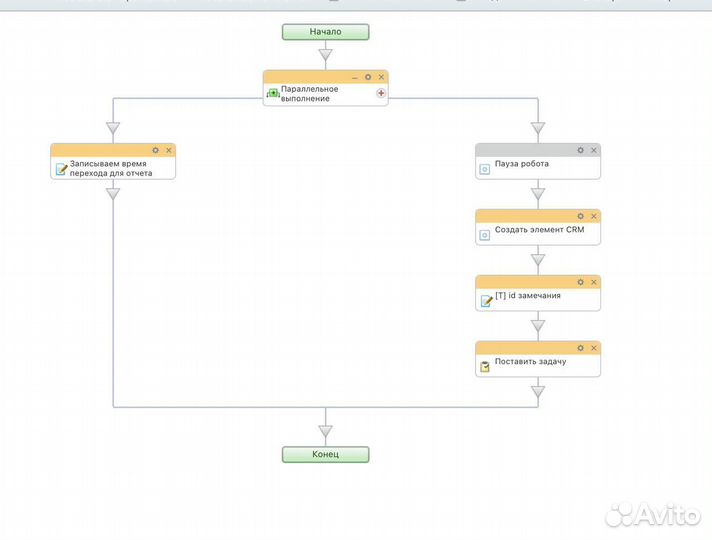Open settings gear of Создать элемент CRM

point(580,216)
